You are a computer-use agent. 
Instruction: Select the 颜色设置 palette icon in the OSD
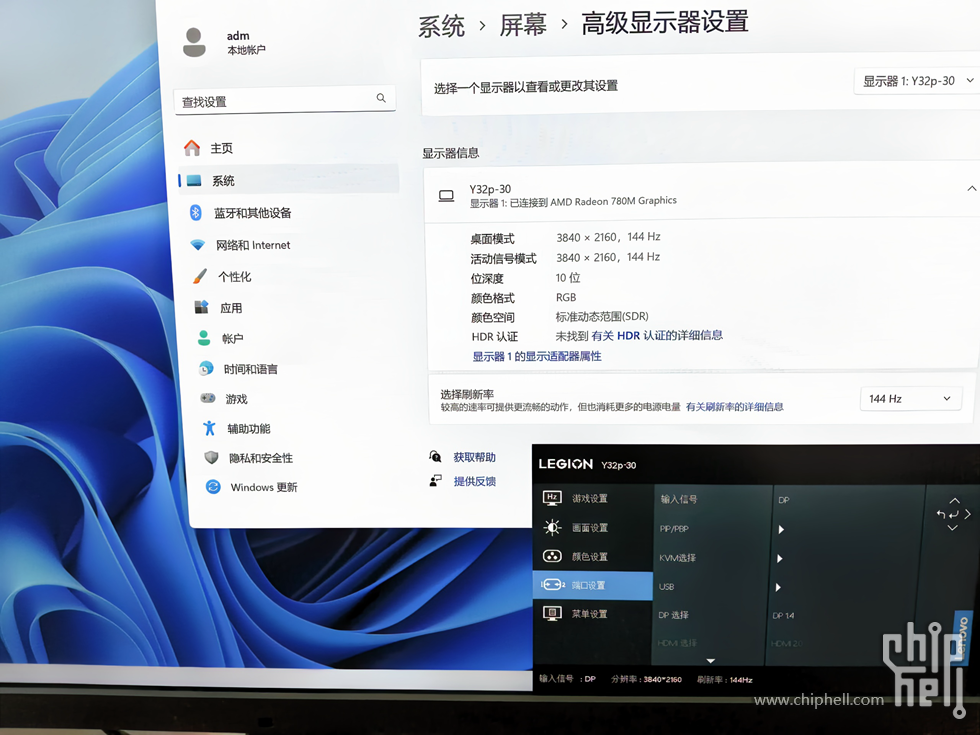point(552,556)
